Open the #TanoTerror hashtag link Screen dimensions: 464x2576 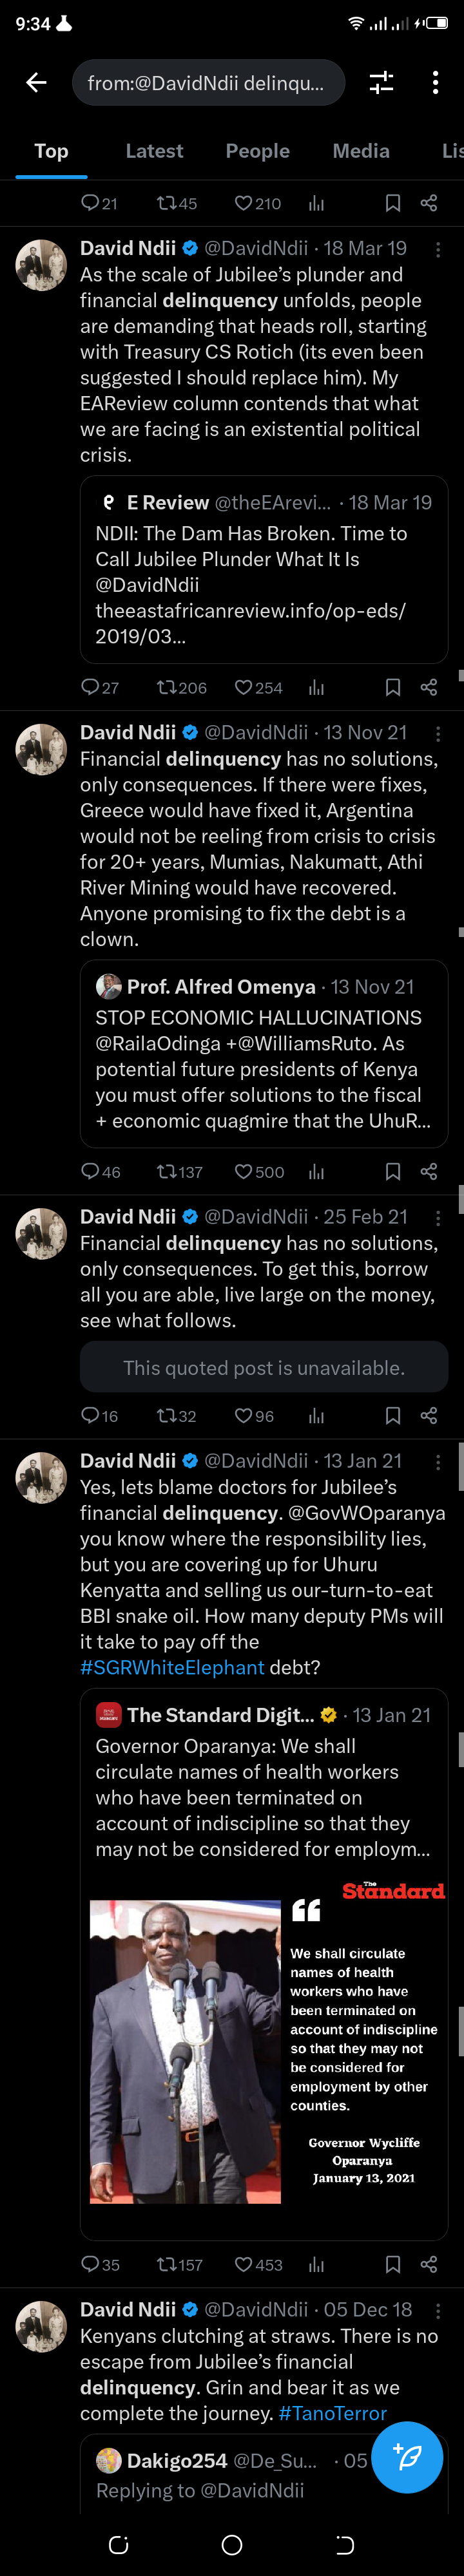tap(332, 2413)
